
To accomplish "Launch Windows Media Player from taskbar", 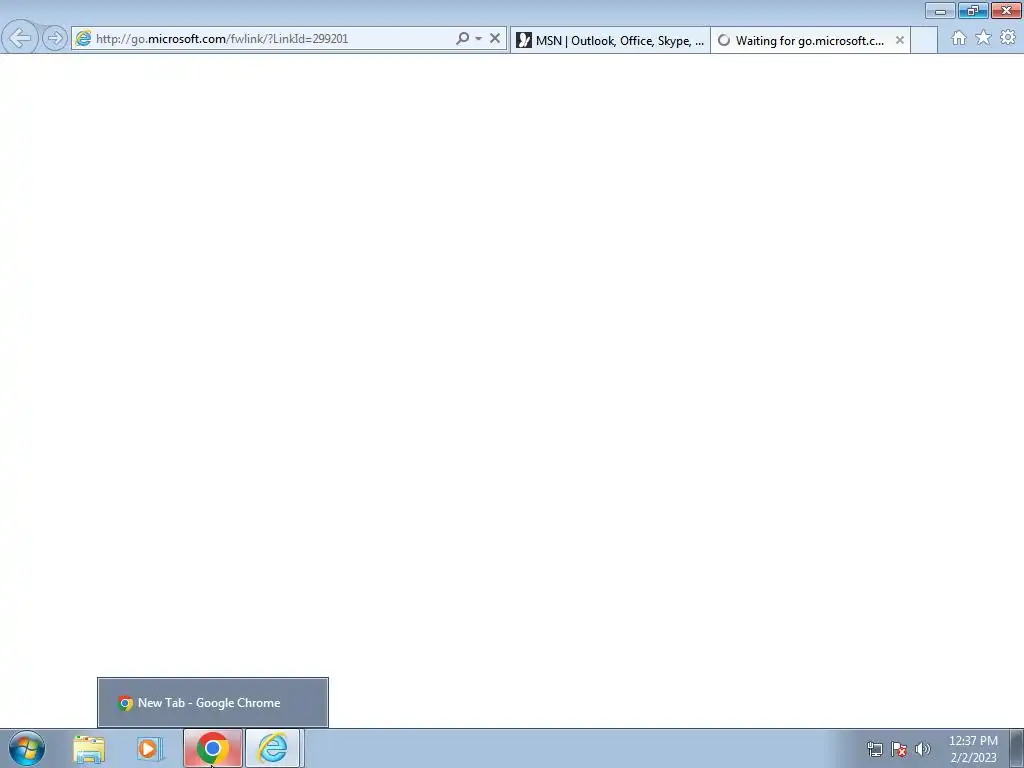I will click(150, 749).
